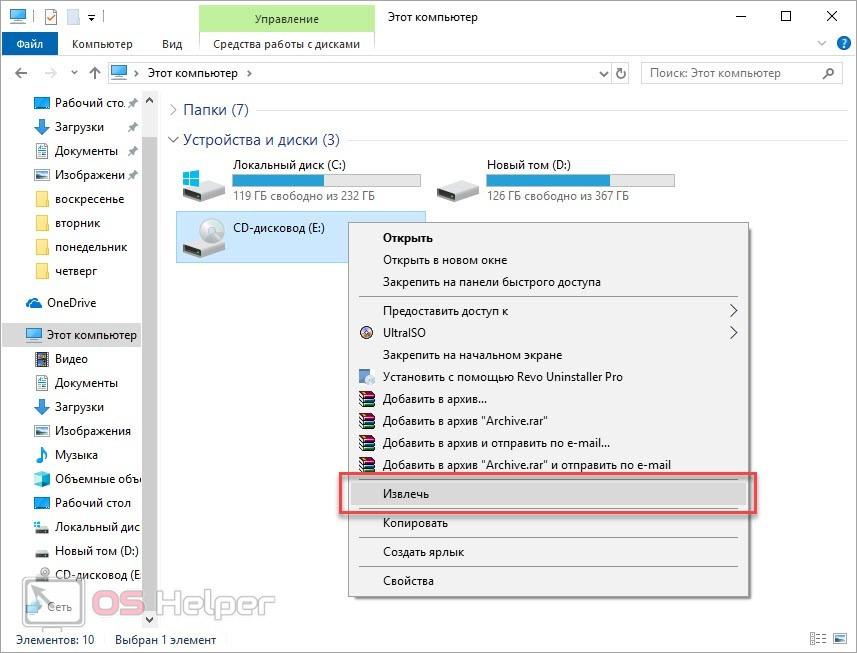857x653 pixels.
Task: Expand the ribbon with the chevron
Action: 821,43
